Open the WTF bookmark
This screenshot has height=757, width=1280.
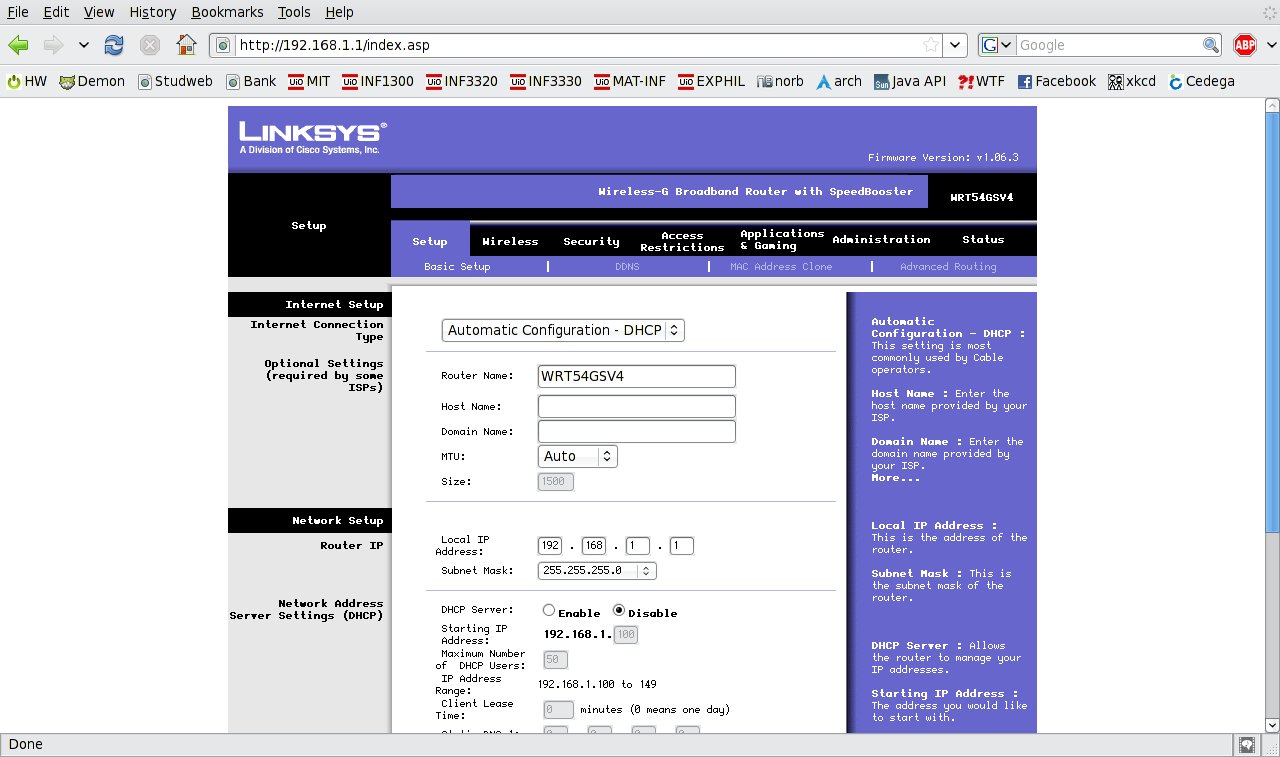pyautogui.click(x=982, y=81)
